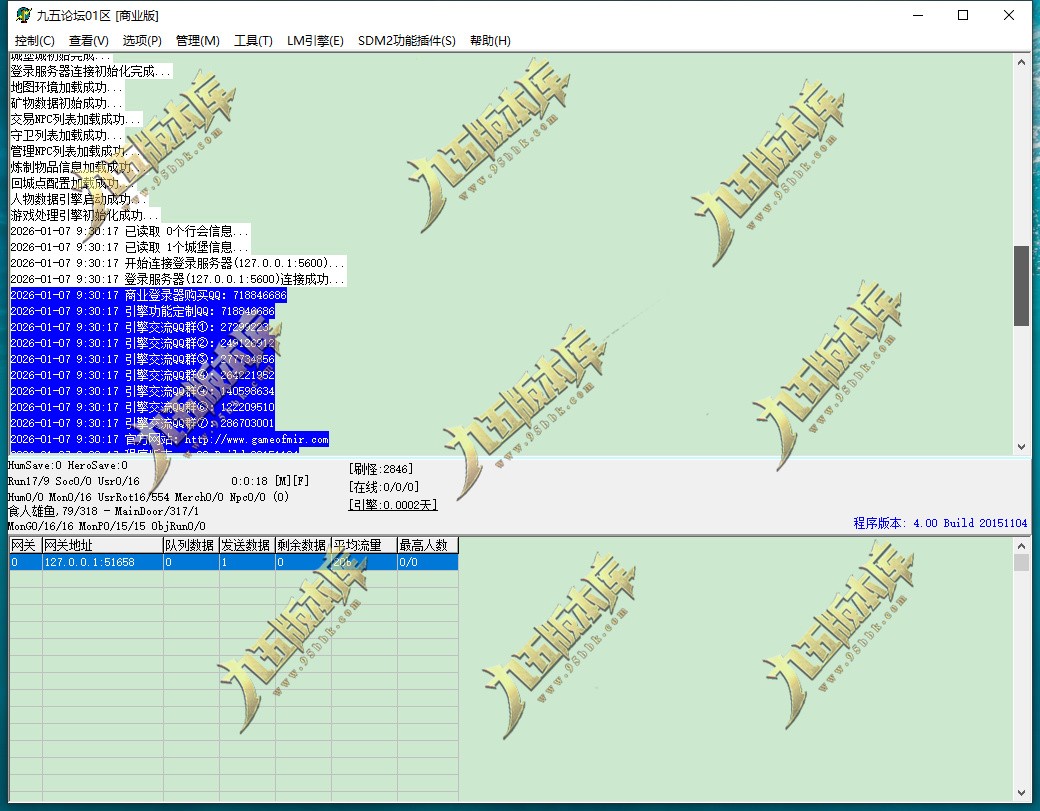Screen dimensions: 1040x811
Task: Open the 查看(V) menu
Action: (88, 40)
